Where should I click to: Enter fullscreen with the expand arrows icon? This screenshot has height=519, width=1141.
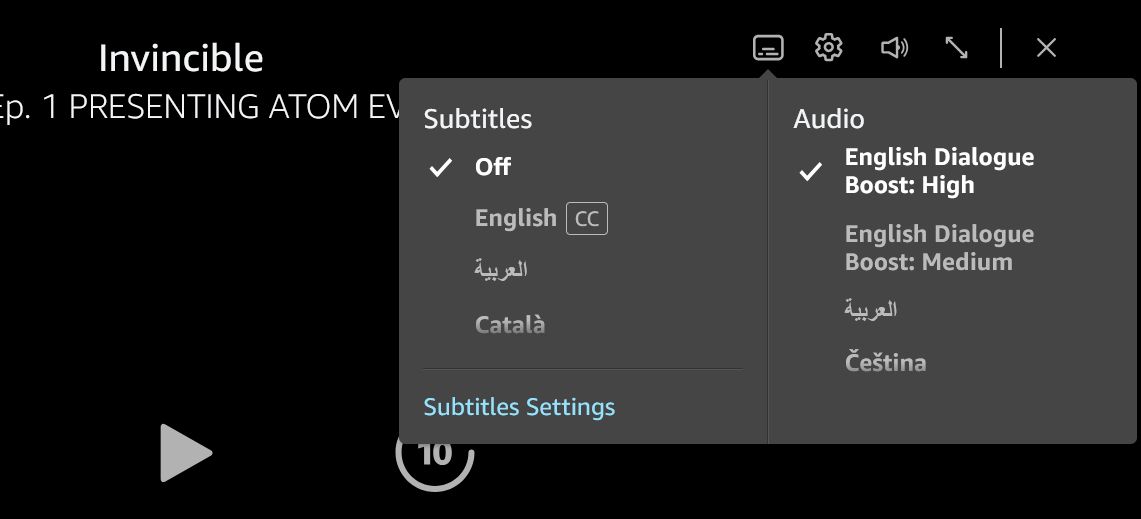click(957, 47)
